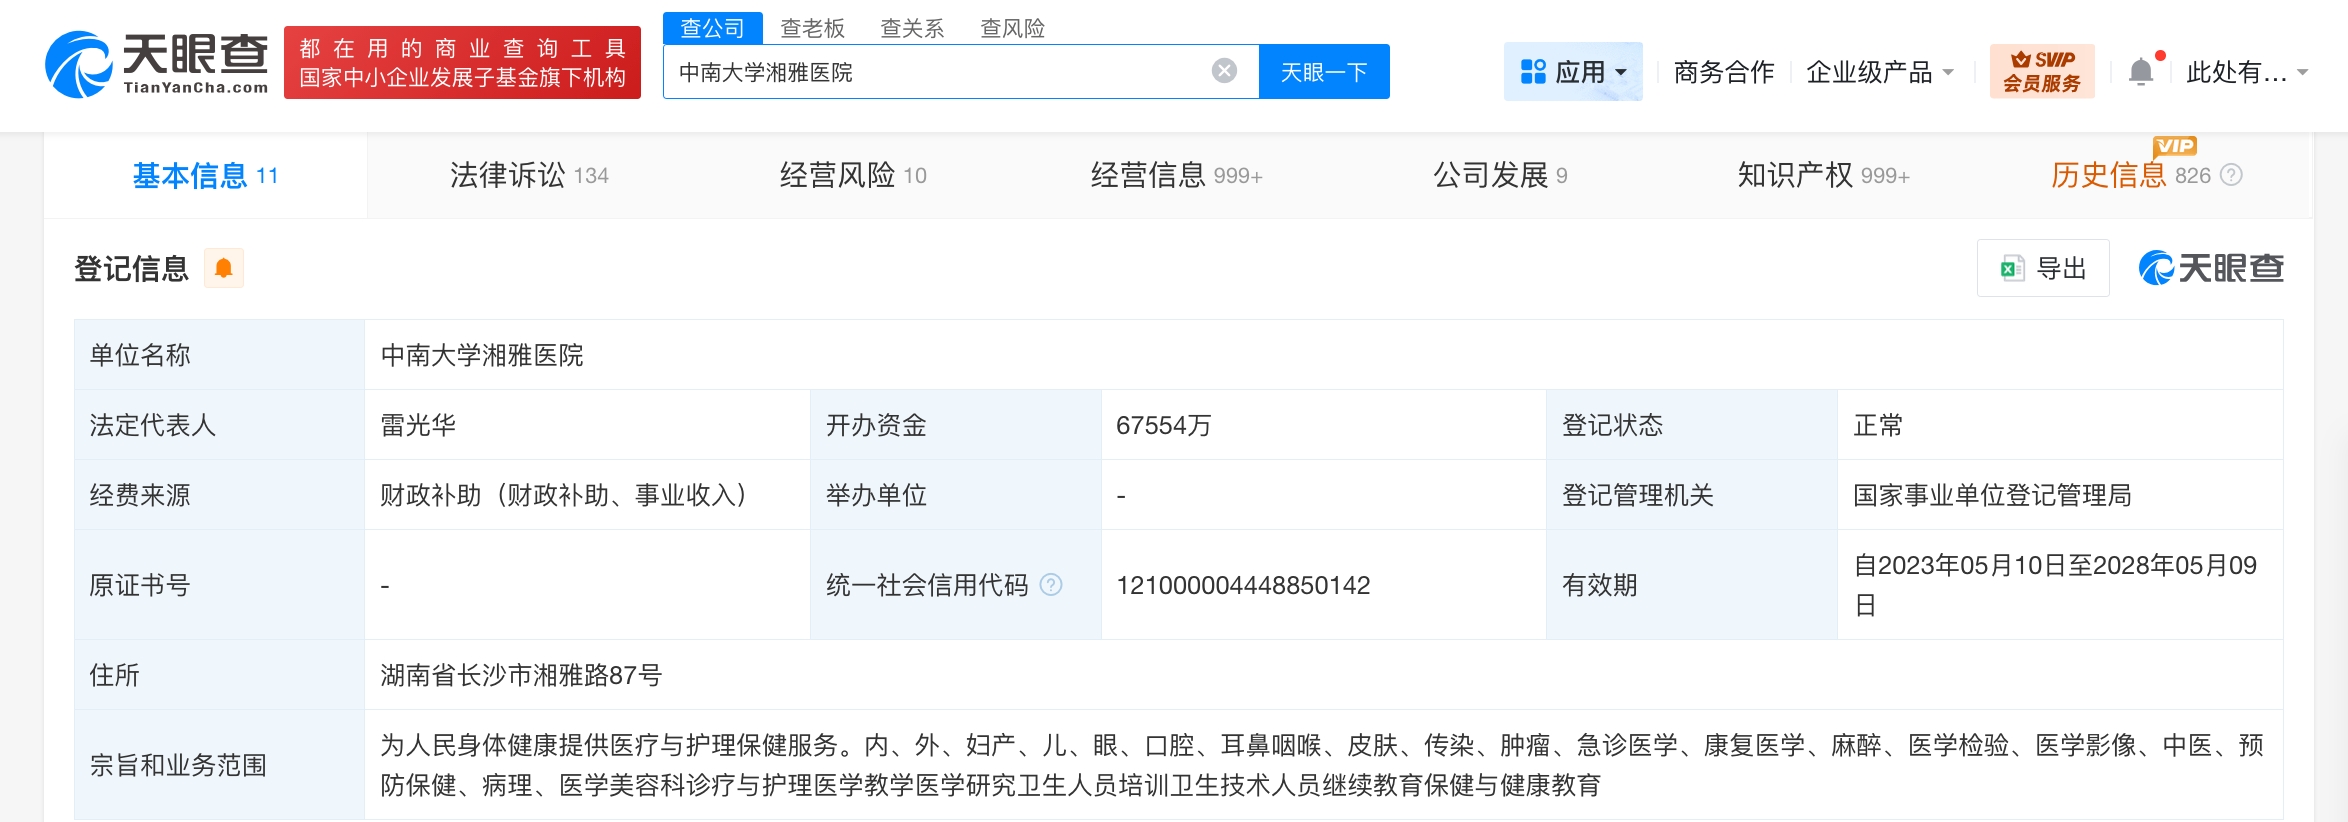
Task: Expand the 应用 apps dropdown
Action: click(1572, 72)
